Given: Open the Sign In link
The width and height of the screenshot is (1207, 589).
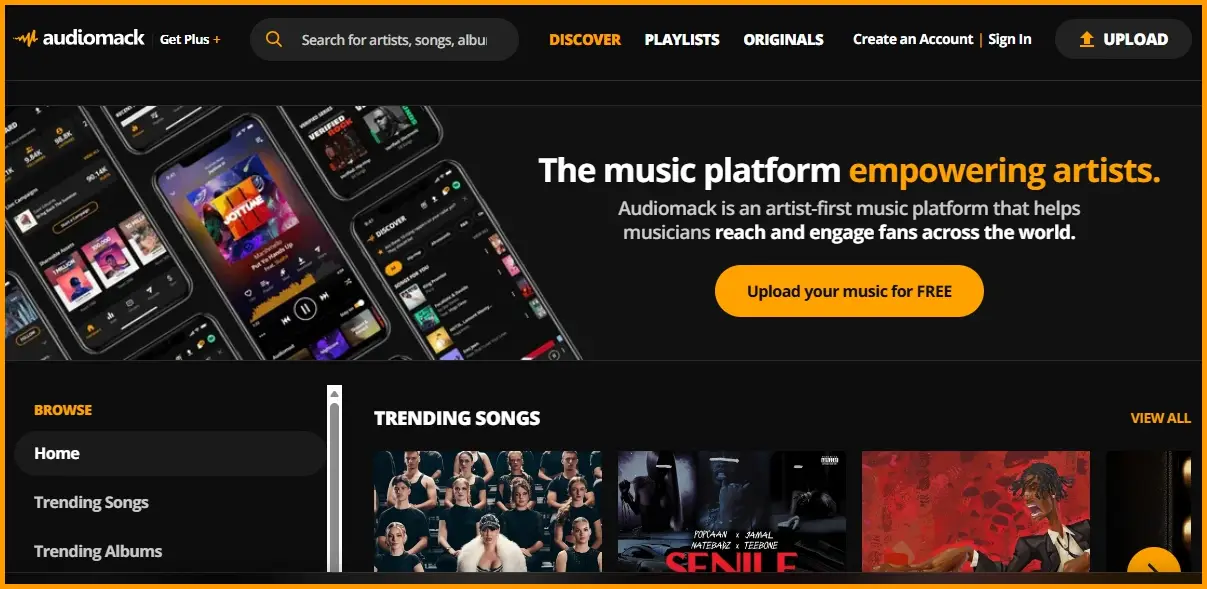Looking at the screenshot, I should tap(1010, 39).
